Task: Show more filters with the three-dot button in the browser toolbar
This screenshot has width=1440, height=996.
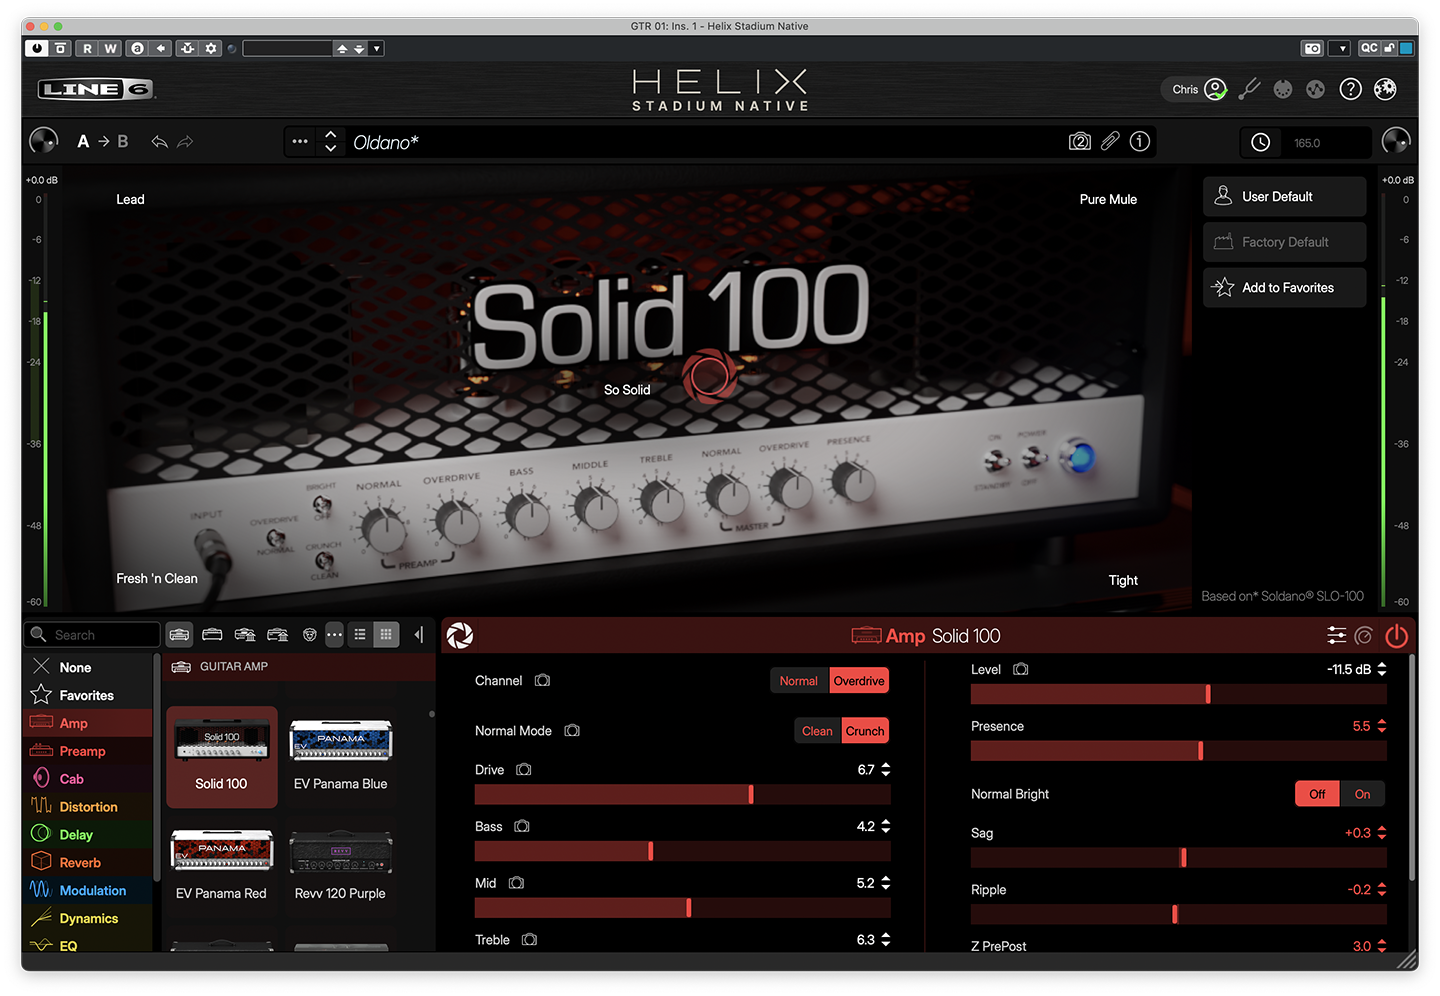Action: [x=334, y=635]
